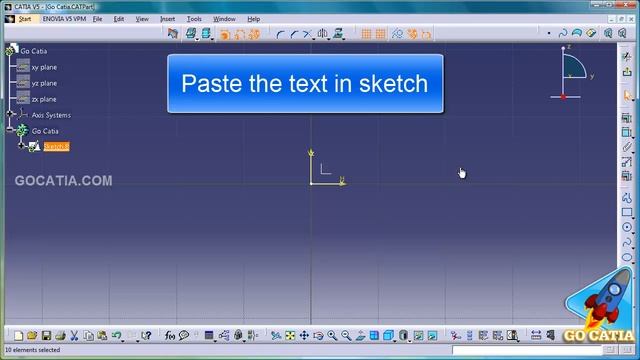Select the yz plane in tree
The width and height of the screenshot is (640, 360).
pos(44,83)
